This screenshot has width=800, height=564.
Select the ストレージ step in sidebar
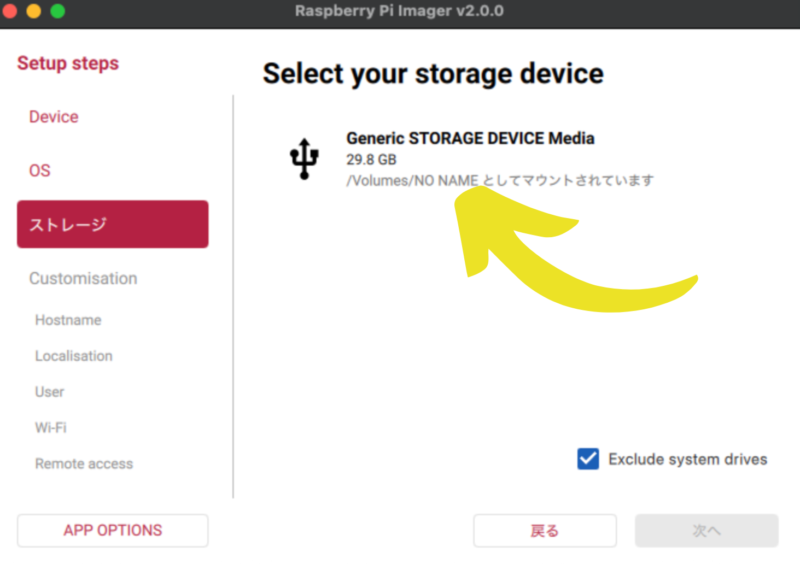pos(112,224)
